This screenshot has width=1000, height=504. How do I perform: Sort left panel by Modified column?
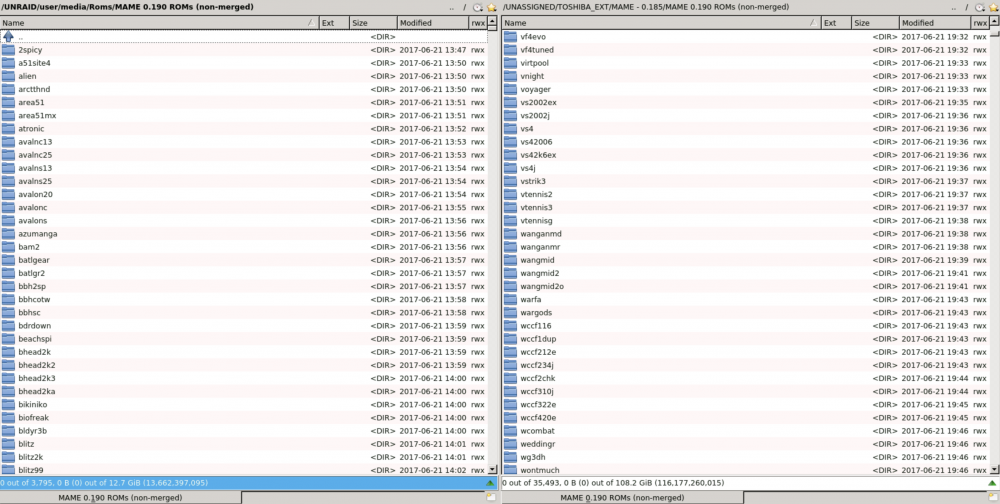tap(433, 23)
